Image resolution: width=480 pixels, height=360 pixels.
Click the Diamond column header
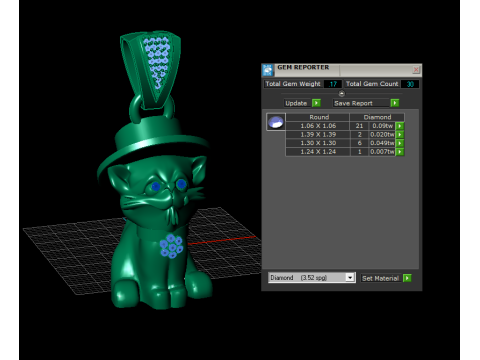tap(377, 117)
